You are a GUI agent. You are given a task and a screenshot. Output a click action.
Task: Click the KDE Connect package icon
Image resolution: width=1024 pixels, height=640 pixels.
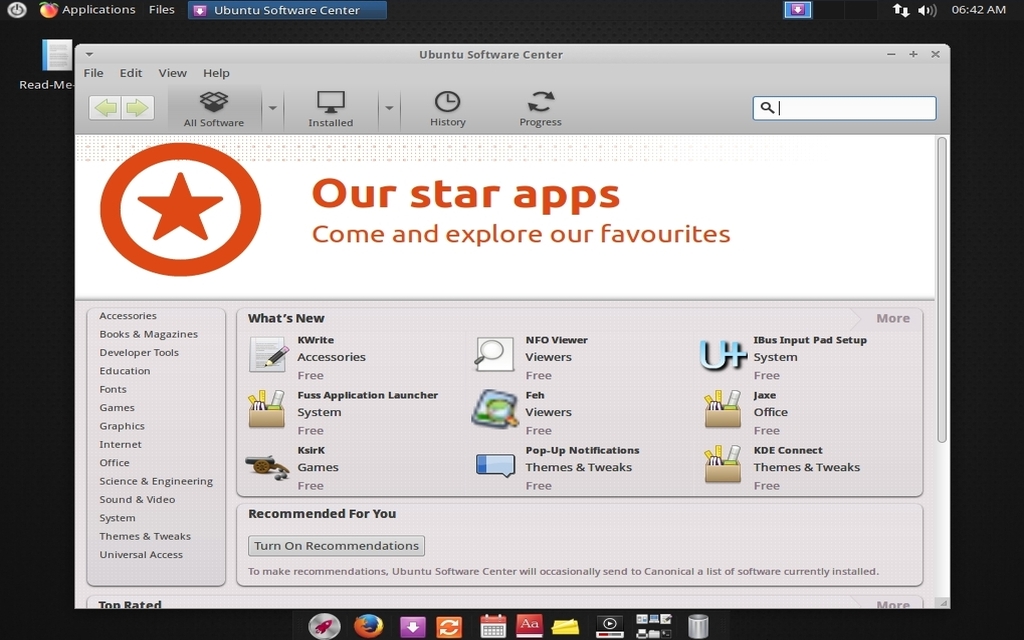[x=721, y=464]
